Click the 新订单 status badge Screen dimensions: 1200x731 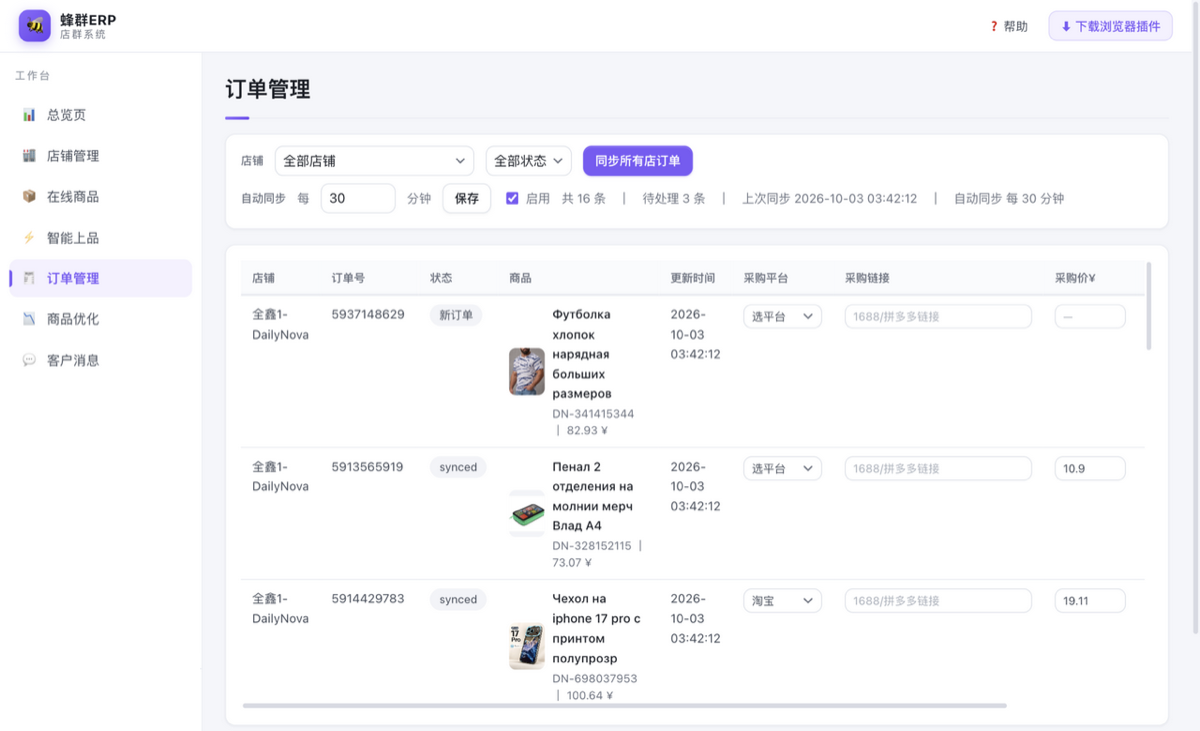pos(456,315)
